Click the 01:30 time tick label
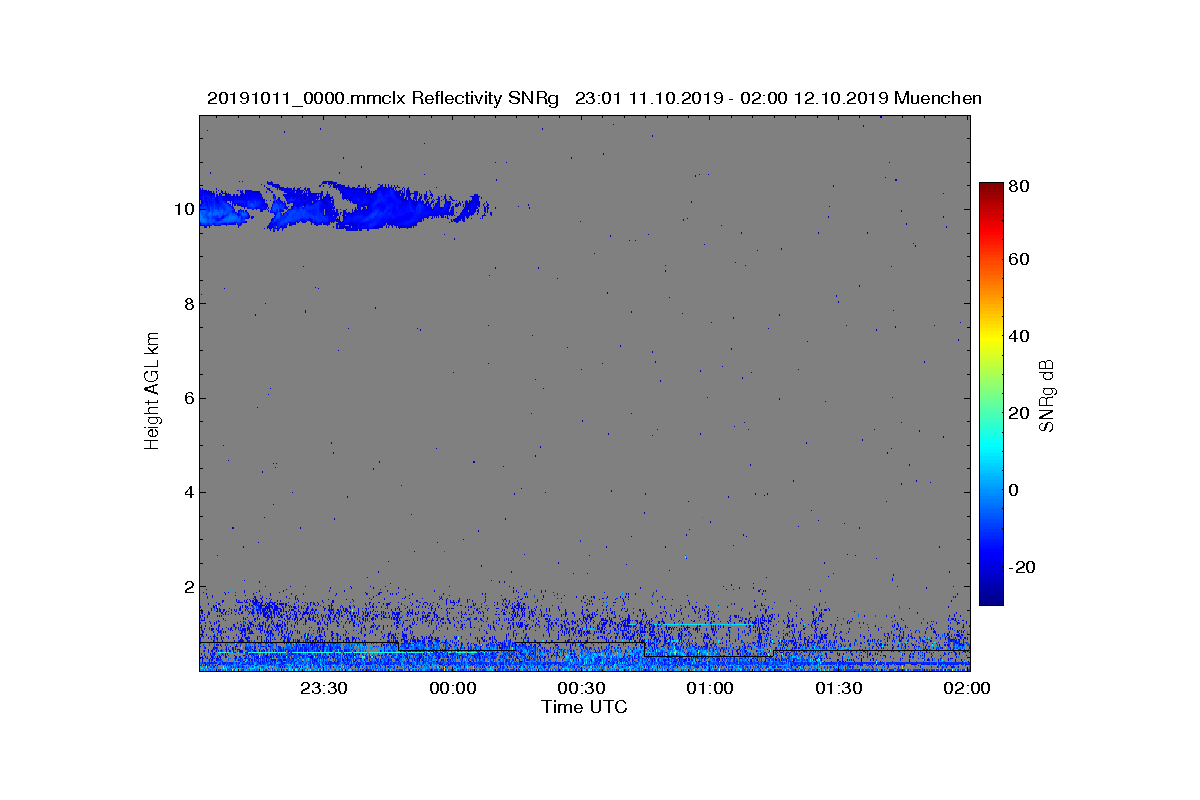Image resolution: width=1200 pixels, height=800 pixels. (838, 688)
